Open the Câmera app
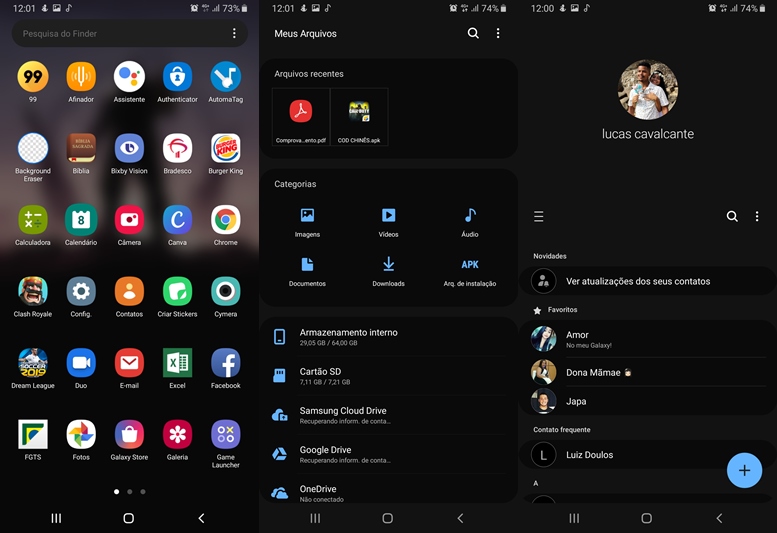This screenshot has height=533, width=777. coord(129,220)
